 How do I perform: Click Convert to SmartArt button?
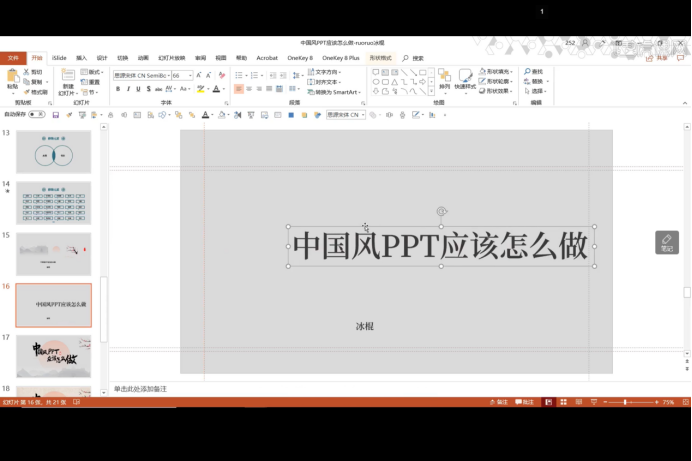point(334,92)
